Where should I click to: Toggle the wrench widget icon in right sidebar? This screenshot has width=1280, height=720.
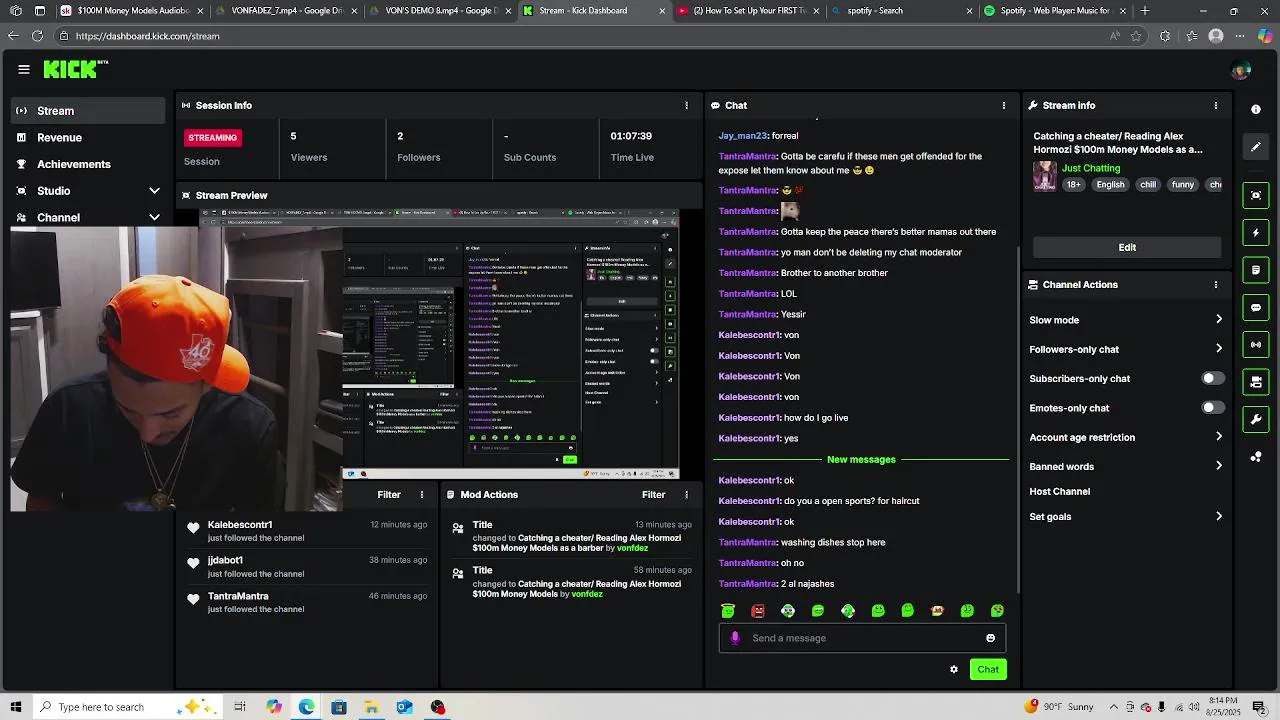click(1256, 419)
